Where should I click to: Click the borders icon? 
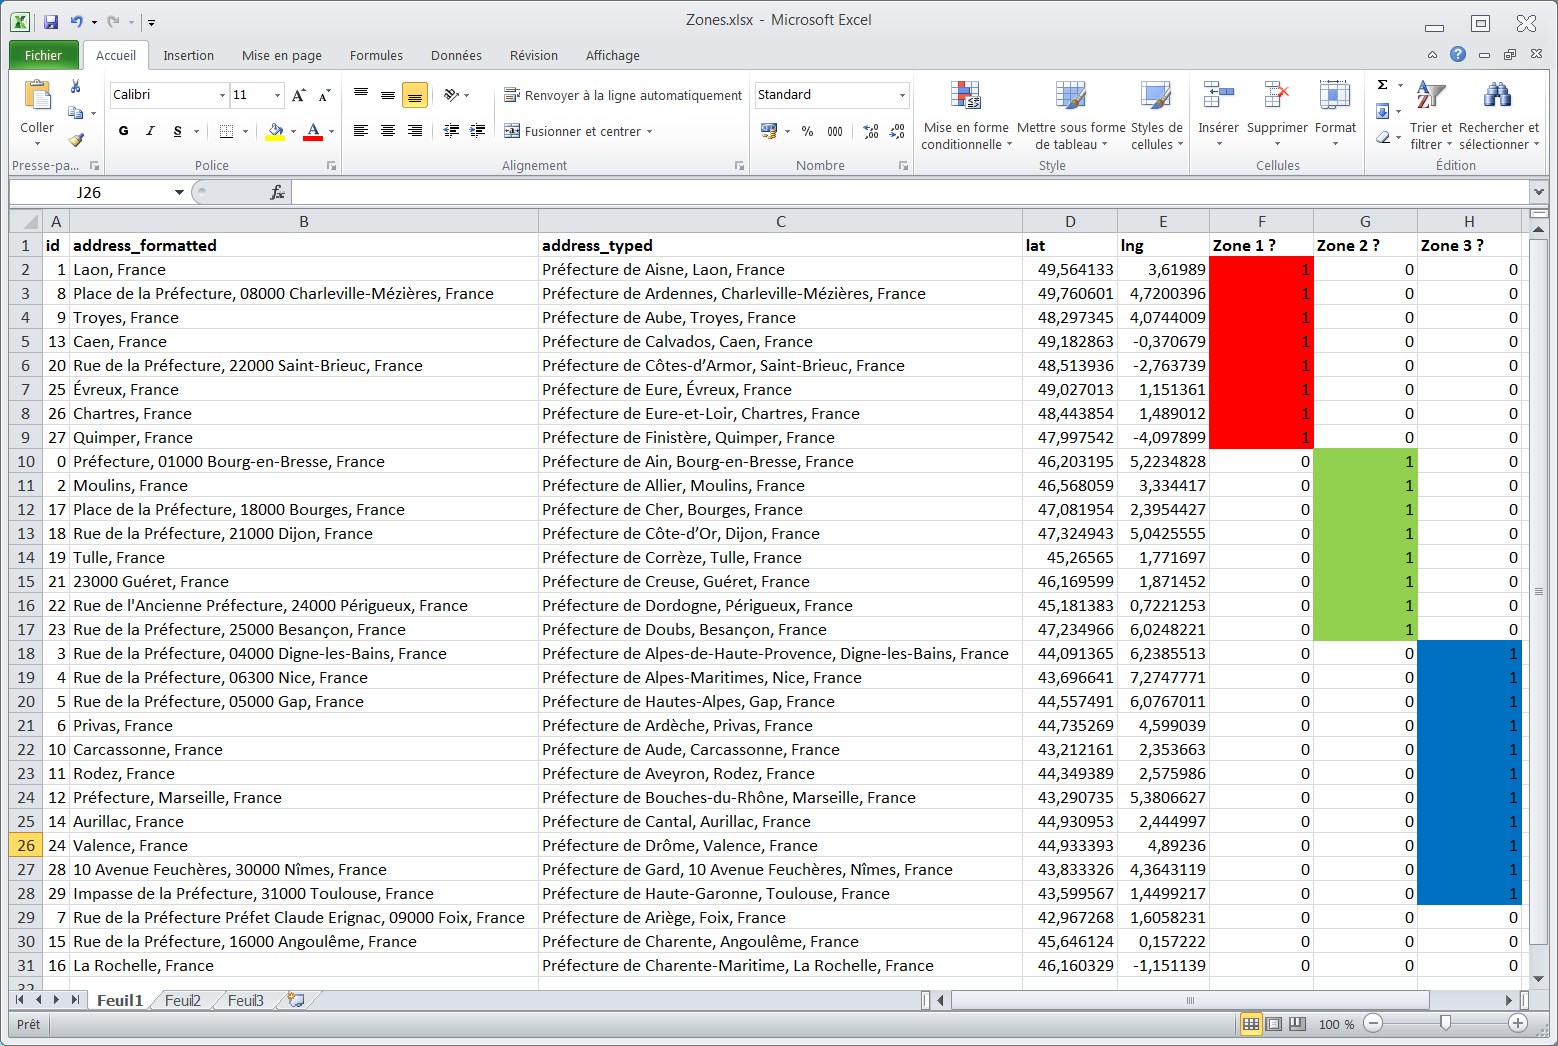(x=227, y=131)
